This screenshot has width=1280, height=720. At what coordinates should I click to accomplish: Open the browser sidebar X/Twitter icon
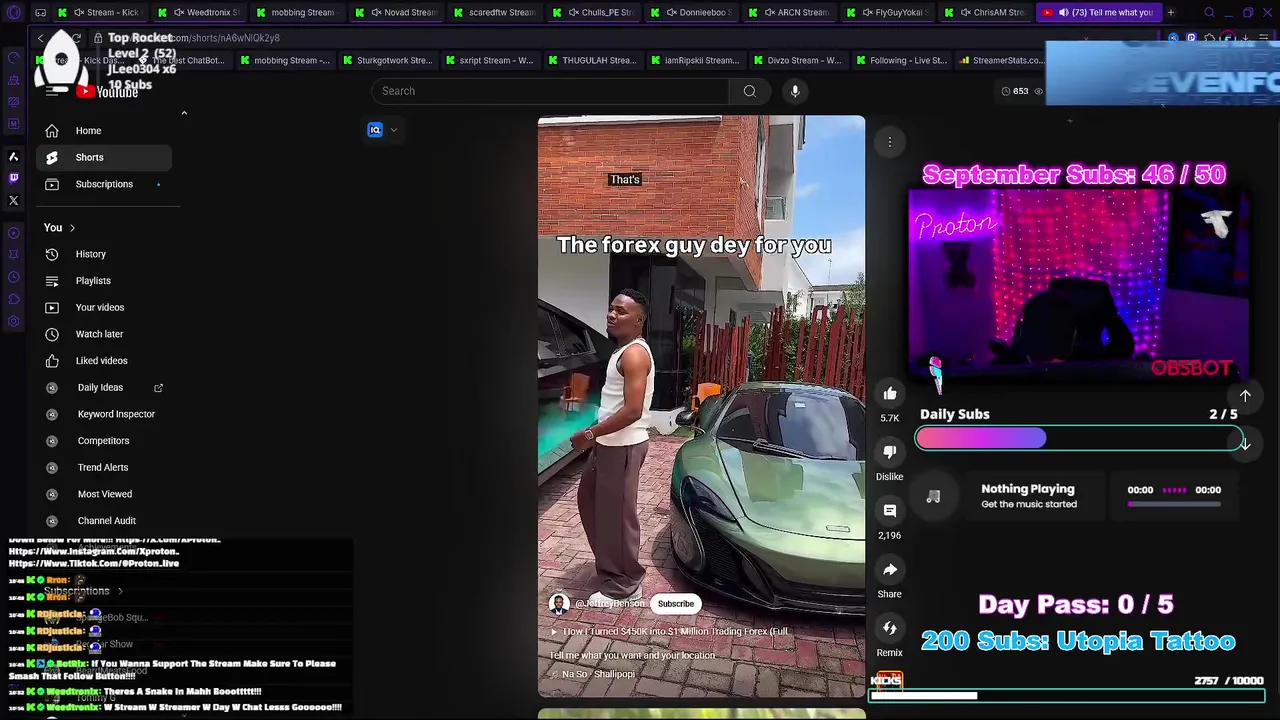pyautogui.click(x=14, y=200)
